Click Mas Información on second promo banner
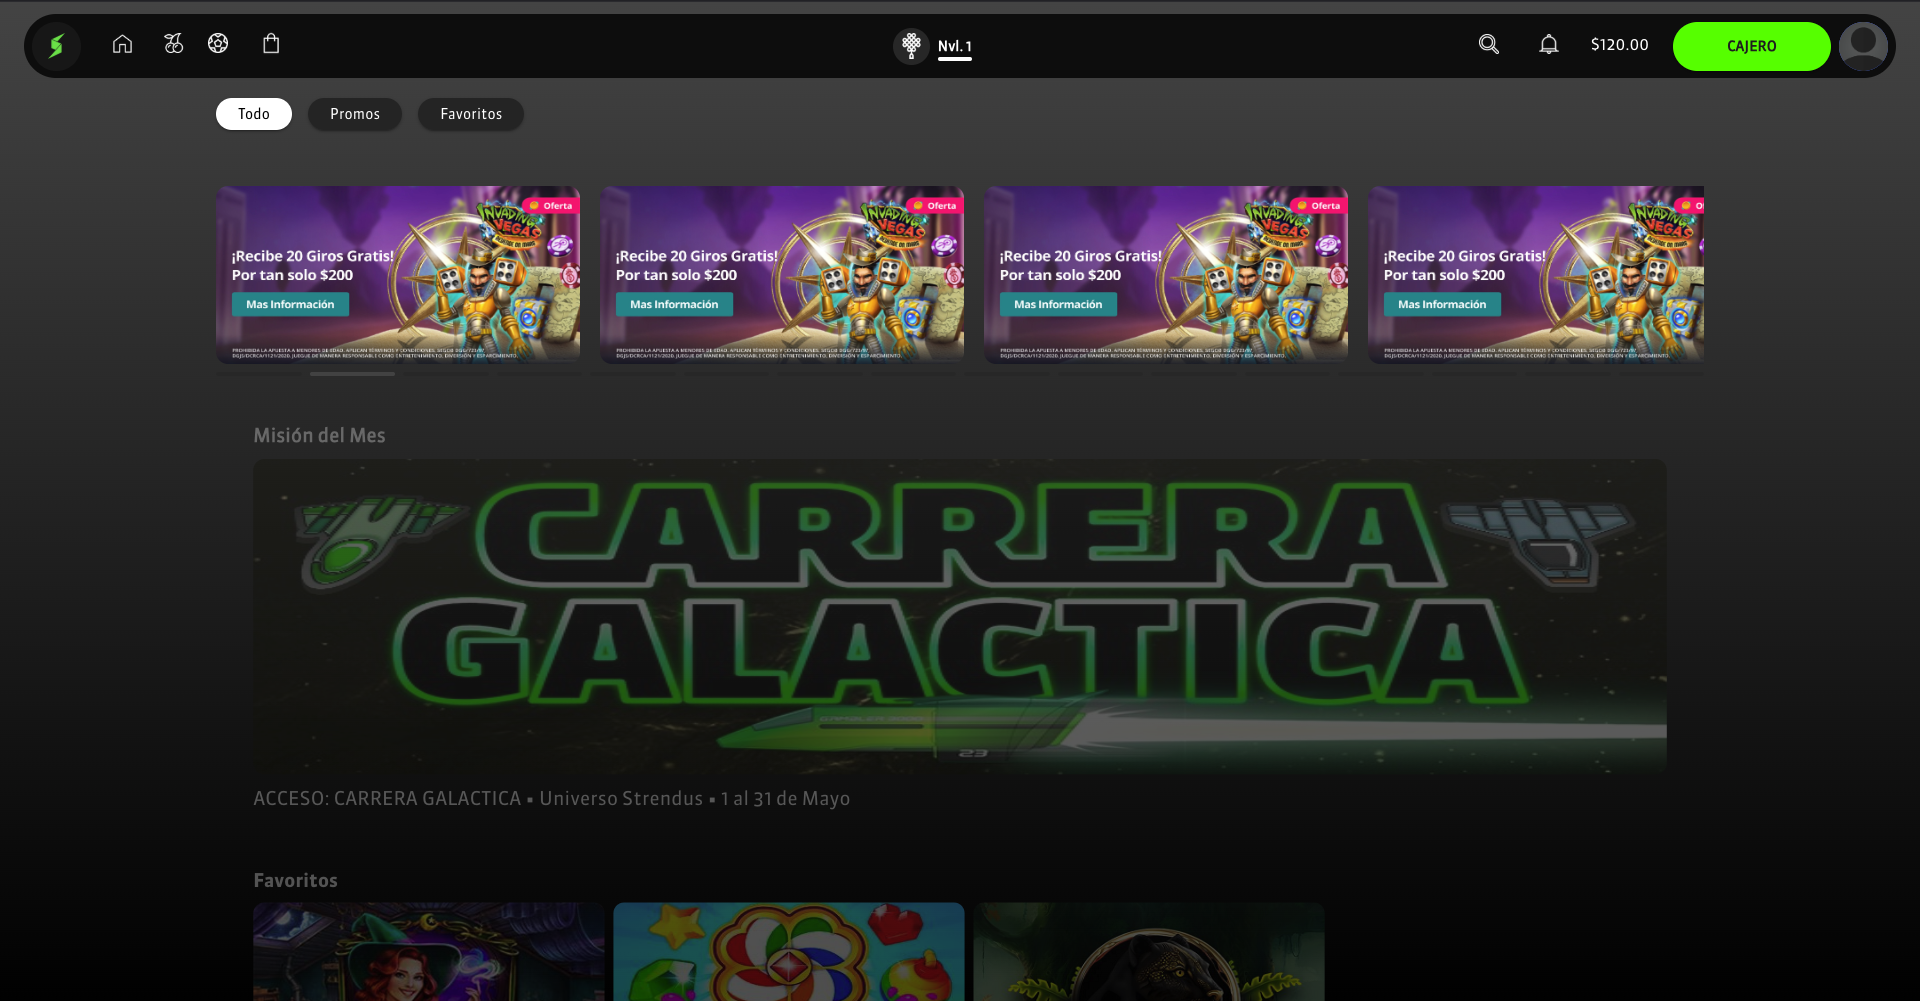 [674, 304]
